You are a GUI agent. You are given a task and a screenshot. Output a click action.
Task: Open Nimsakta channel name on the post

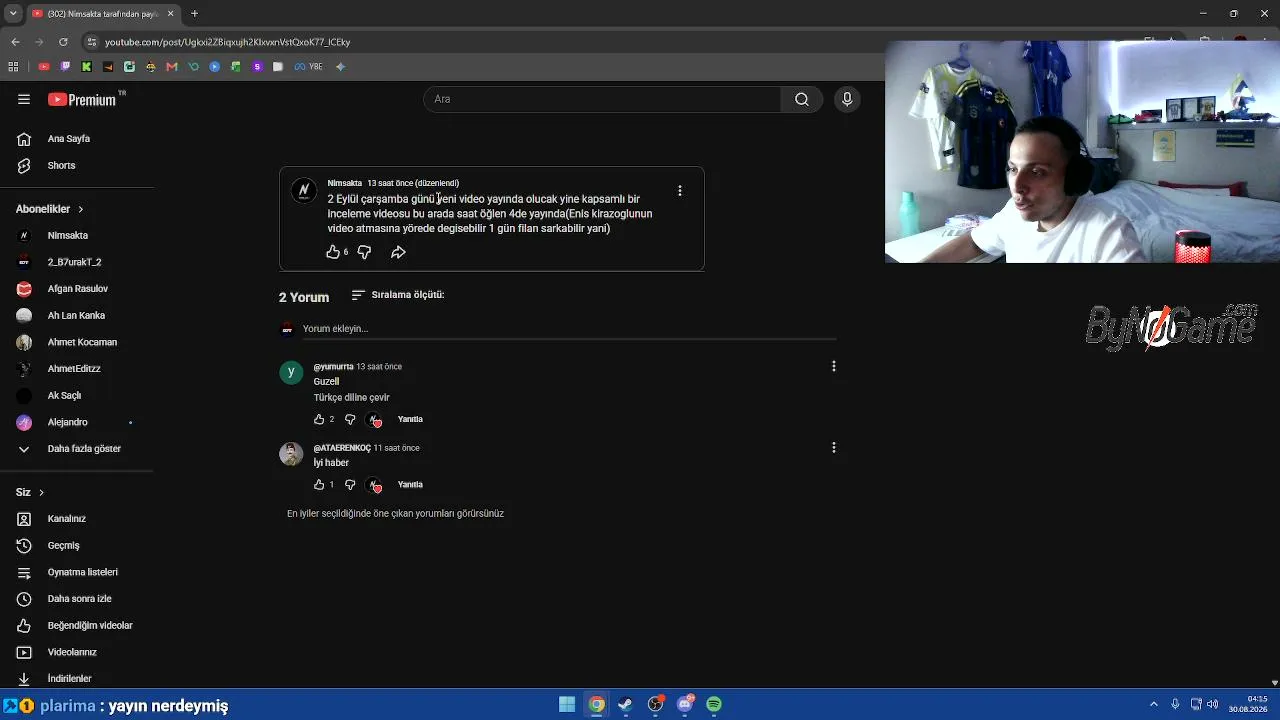click(x=344, y=183)
